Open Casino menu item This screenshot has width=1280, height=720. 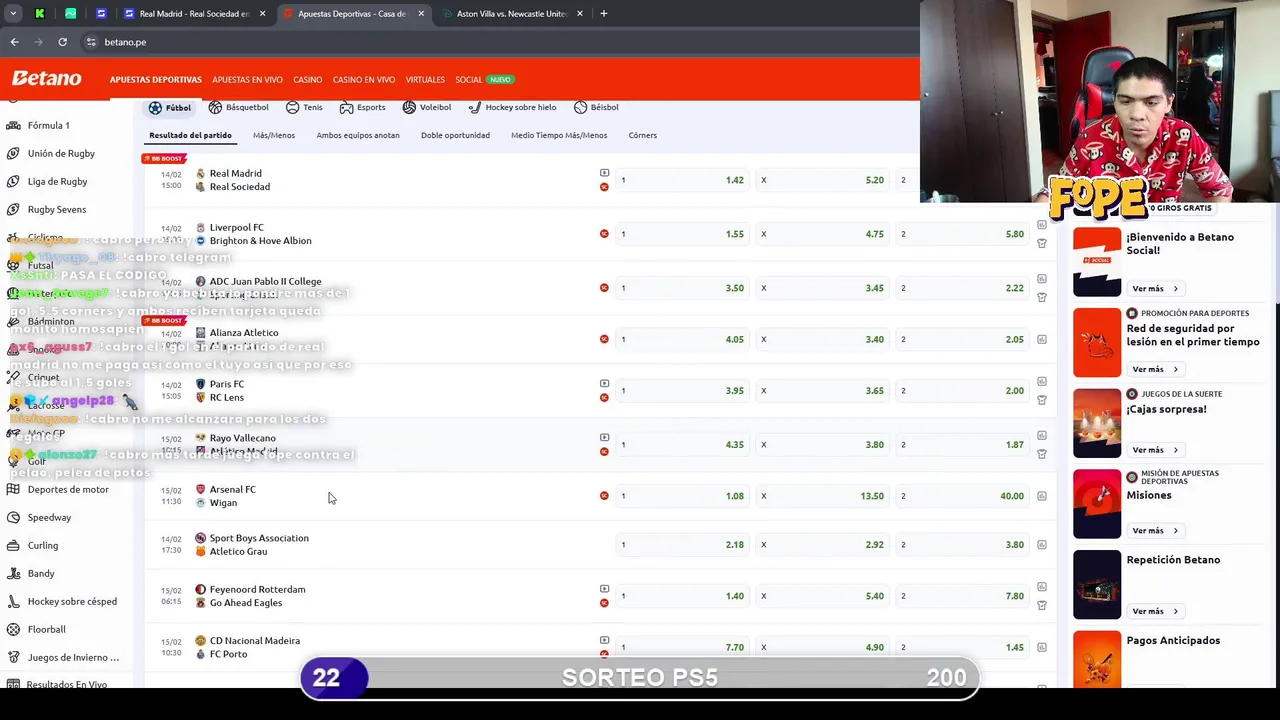click(307, 79)
